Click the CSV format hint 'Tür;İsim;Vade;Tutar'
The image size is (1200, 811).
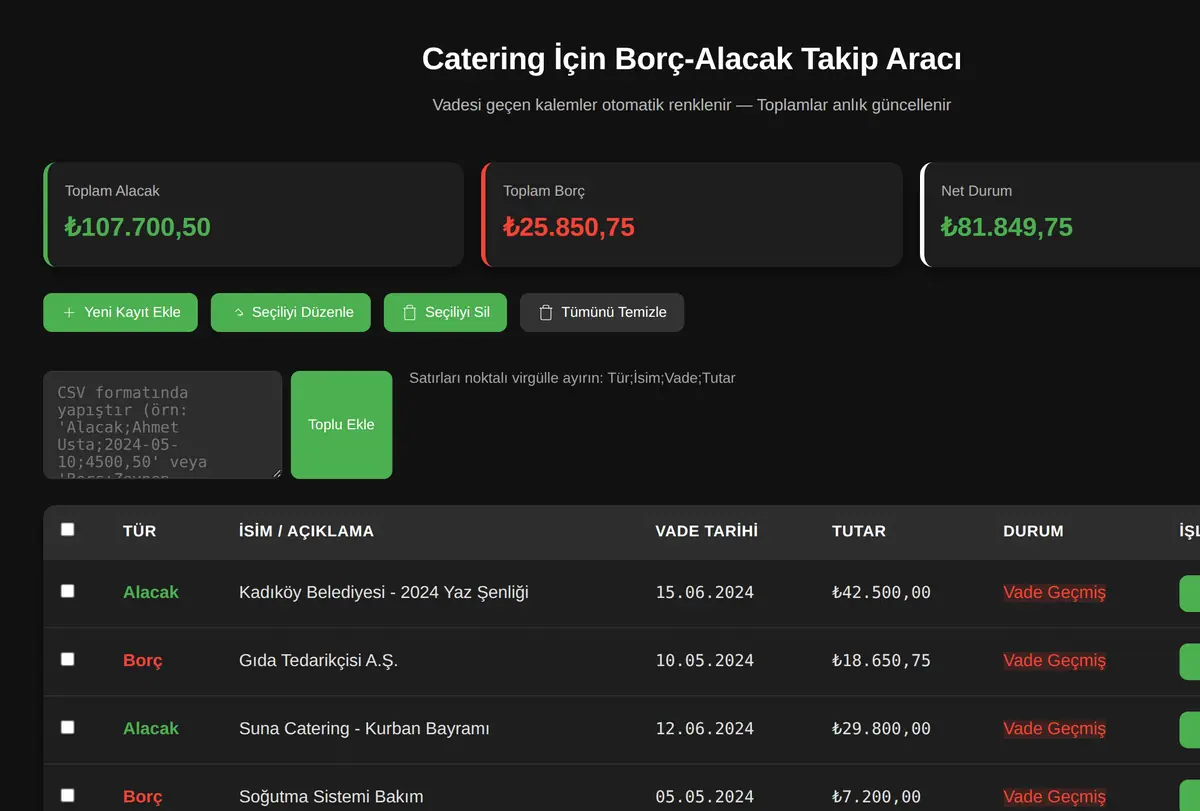click(x=671, y=378)
